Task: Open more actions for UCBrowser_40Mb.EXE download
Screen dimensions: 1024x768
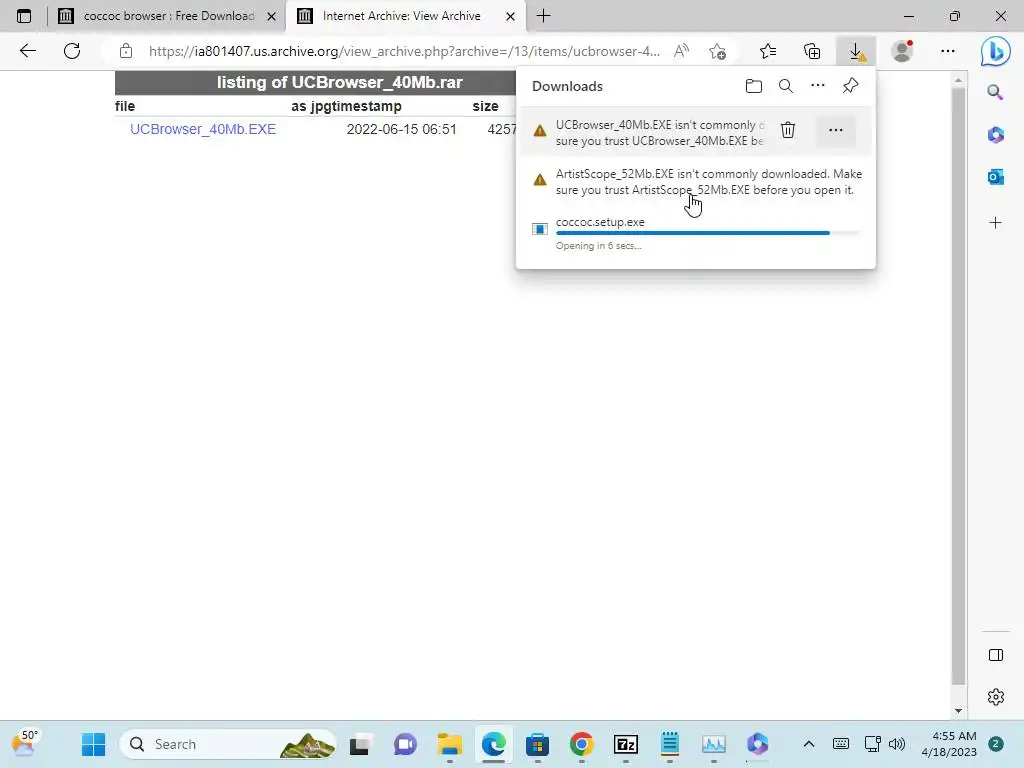Action: tap(836, 130)
